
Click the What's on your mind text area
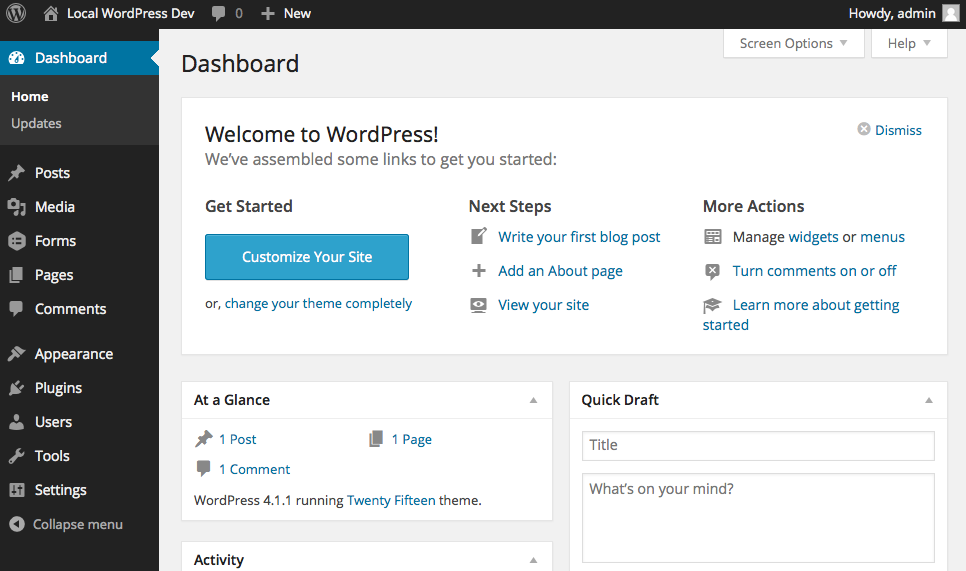pyautogui.click(x=758, y=517)
